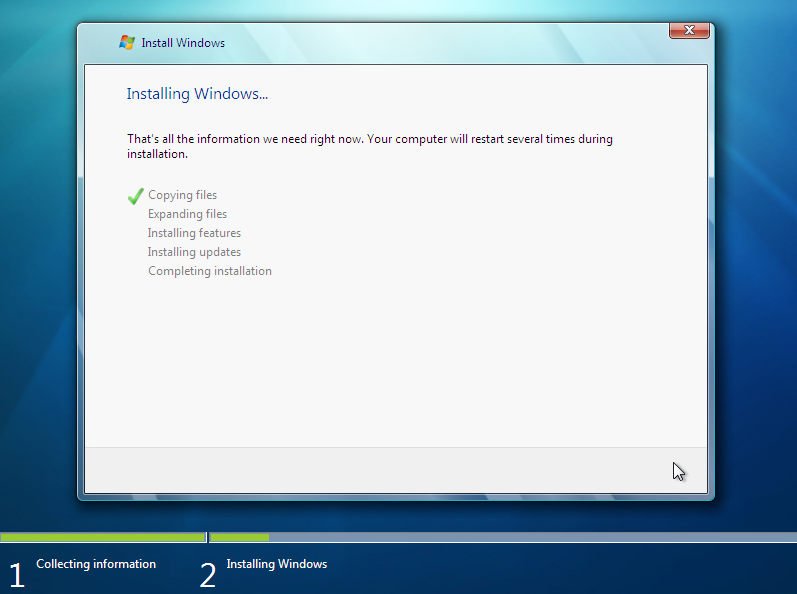Select the 'Expanding files' step text
Image resolution: width=797 pixels, height=594 pixels.
(x=187, y=214)
